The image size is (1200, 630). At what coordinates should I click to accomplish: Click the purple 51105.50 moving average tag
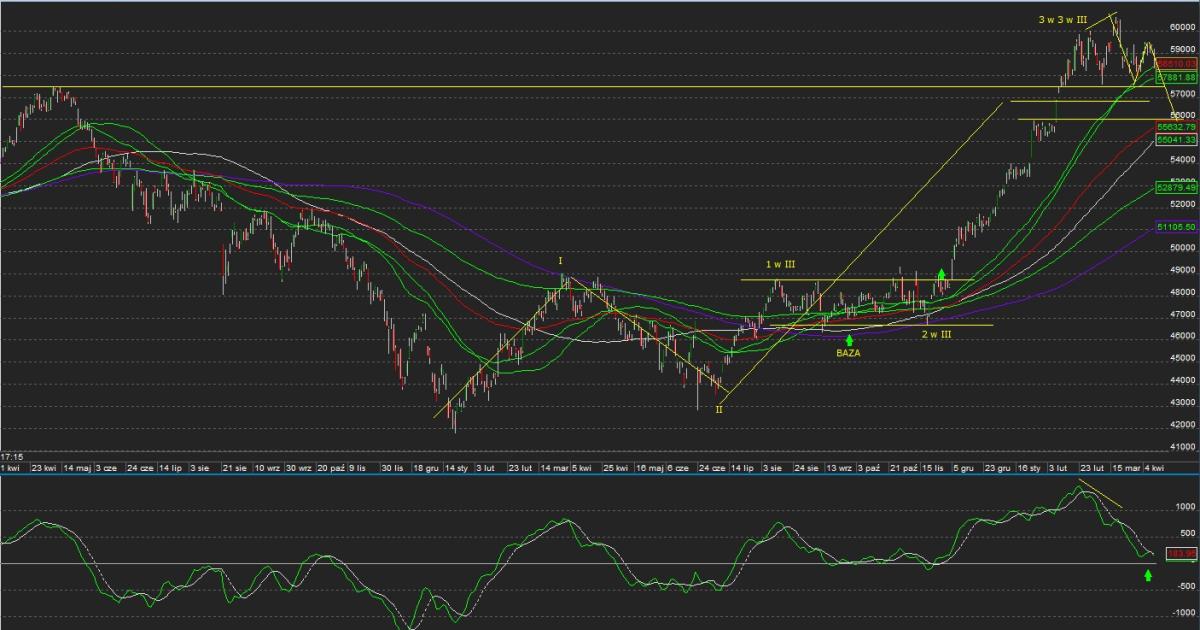click(1176, 227)
